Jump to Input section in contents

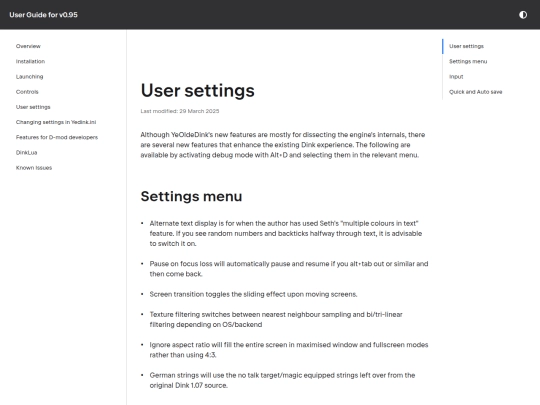(x=456, y=76)
